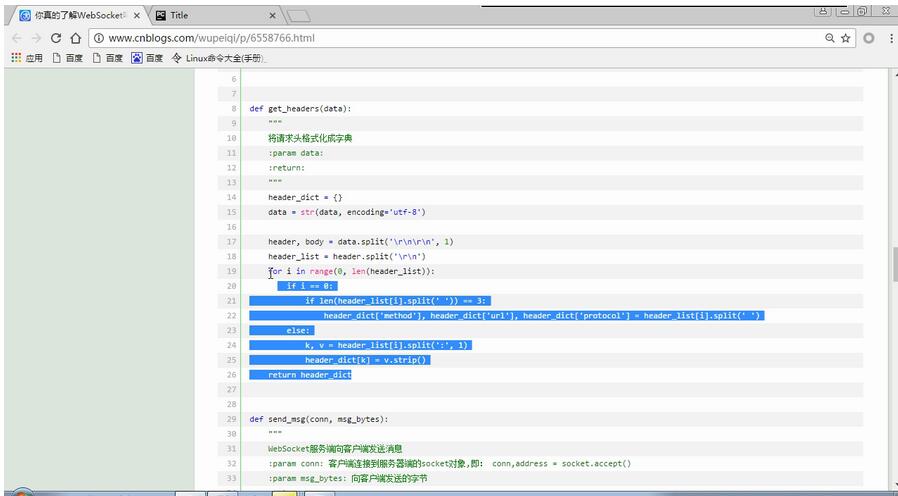The height and width of the screenshot is (496, 898).
Task: Click 'def send_msg(conn, msg_bytes):' line 29
Action: (319, 419)
